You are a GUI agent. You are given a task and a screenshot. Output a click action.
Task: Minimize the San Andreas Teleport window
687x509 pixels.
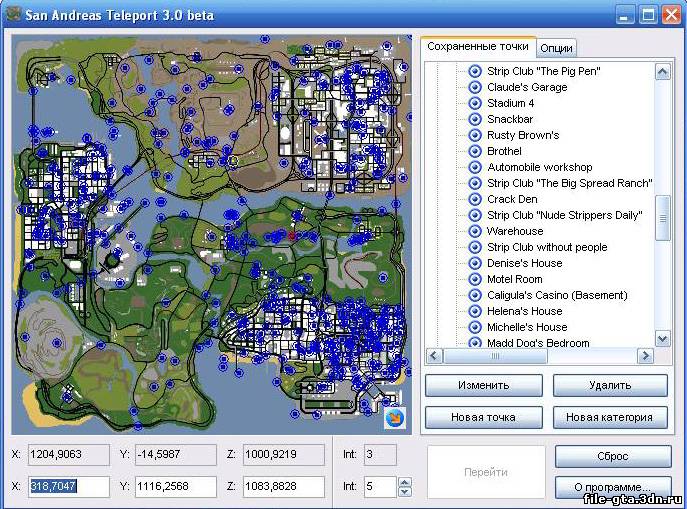click(625, 15)
